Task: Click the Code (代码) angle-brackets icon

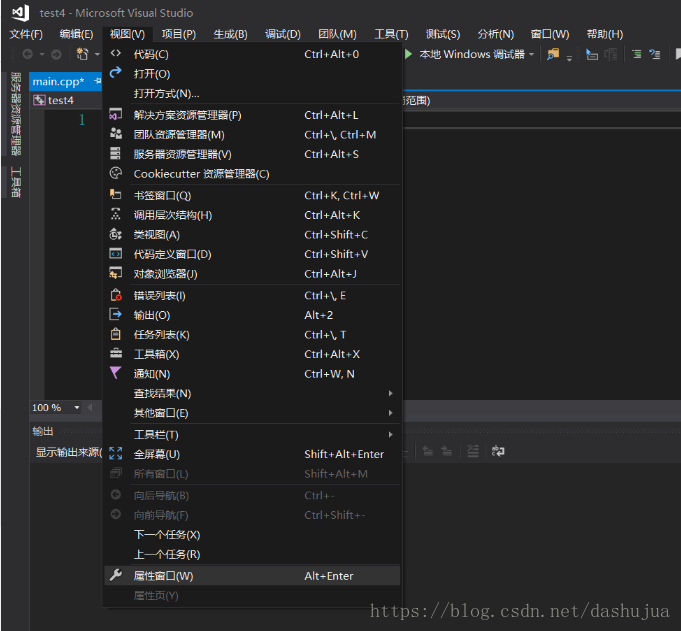Action: point(116,53)
